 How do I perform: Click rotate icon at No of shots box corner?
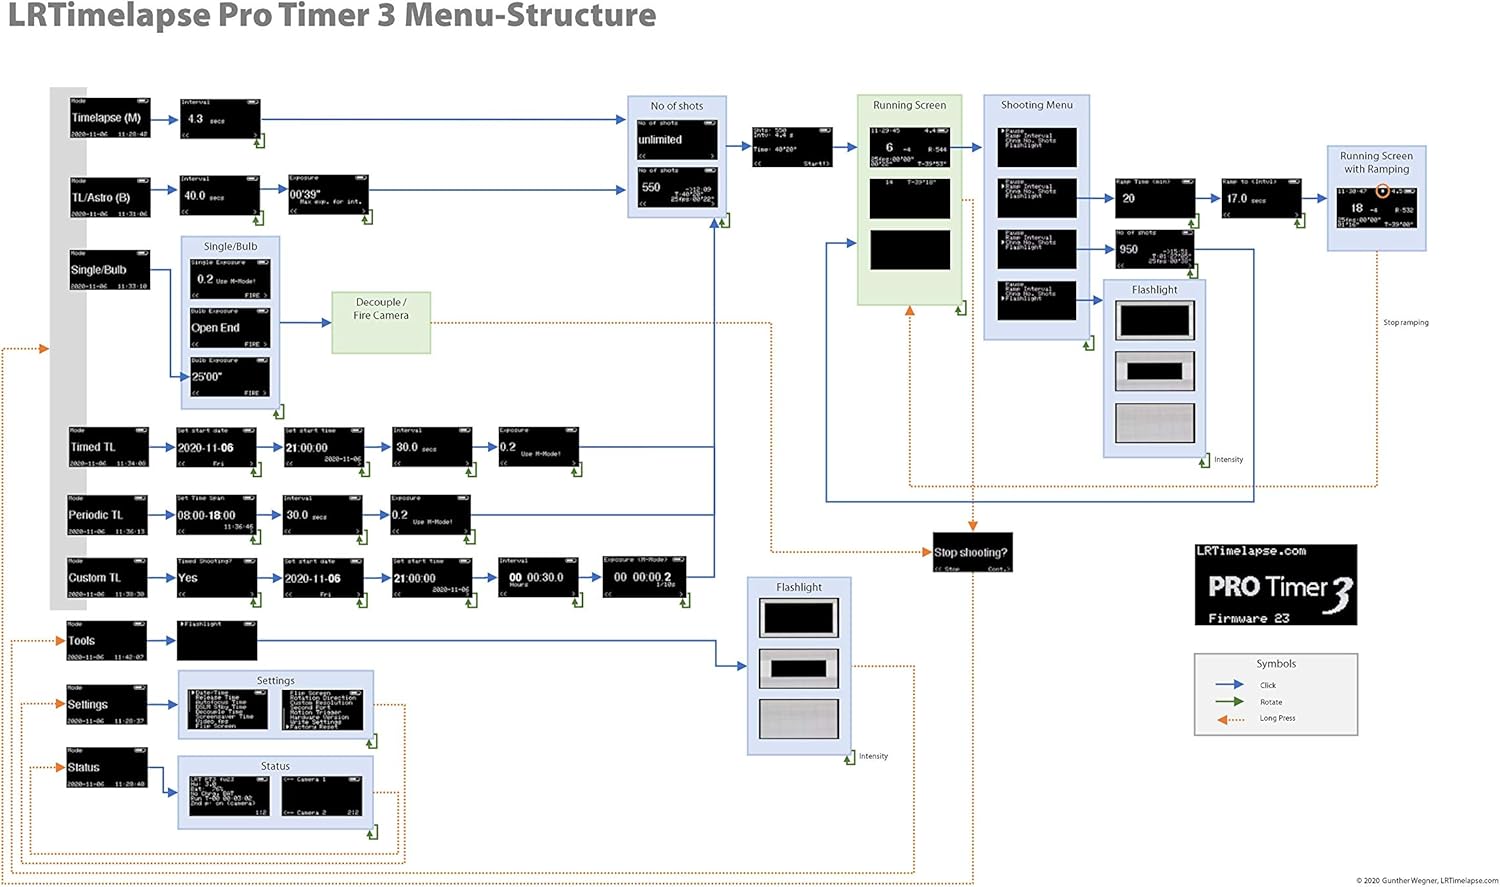point(723,220)
